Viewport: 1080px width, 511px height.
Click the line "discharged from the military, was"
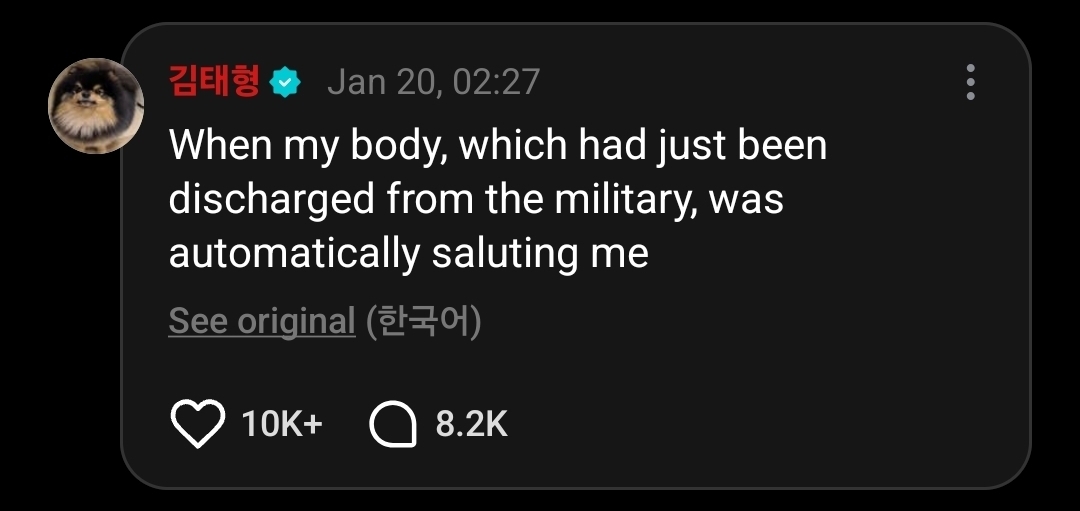(x=475, y=199)
